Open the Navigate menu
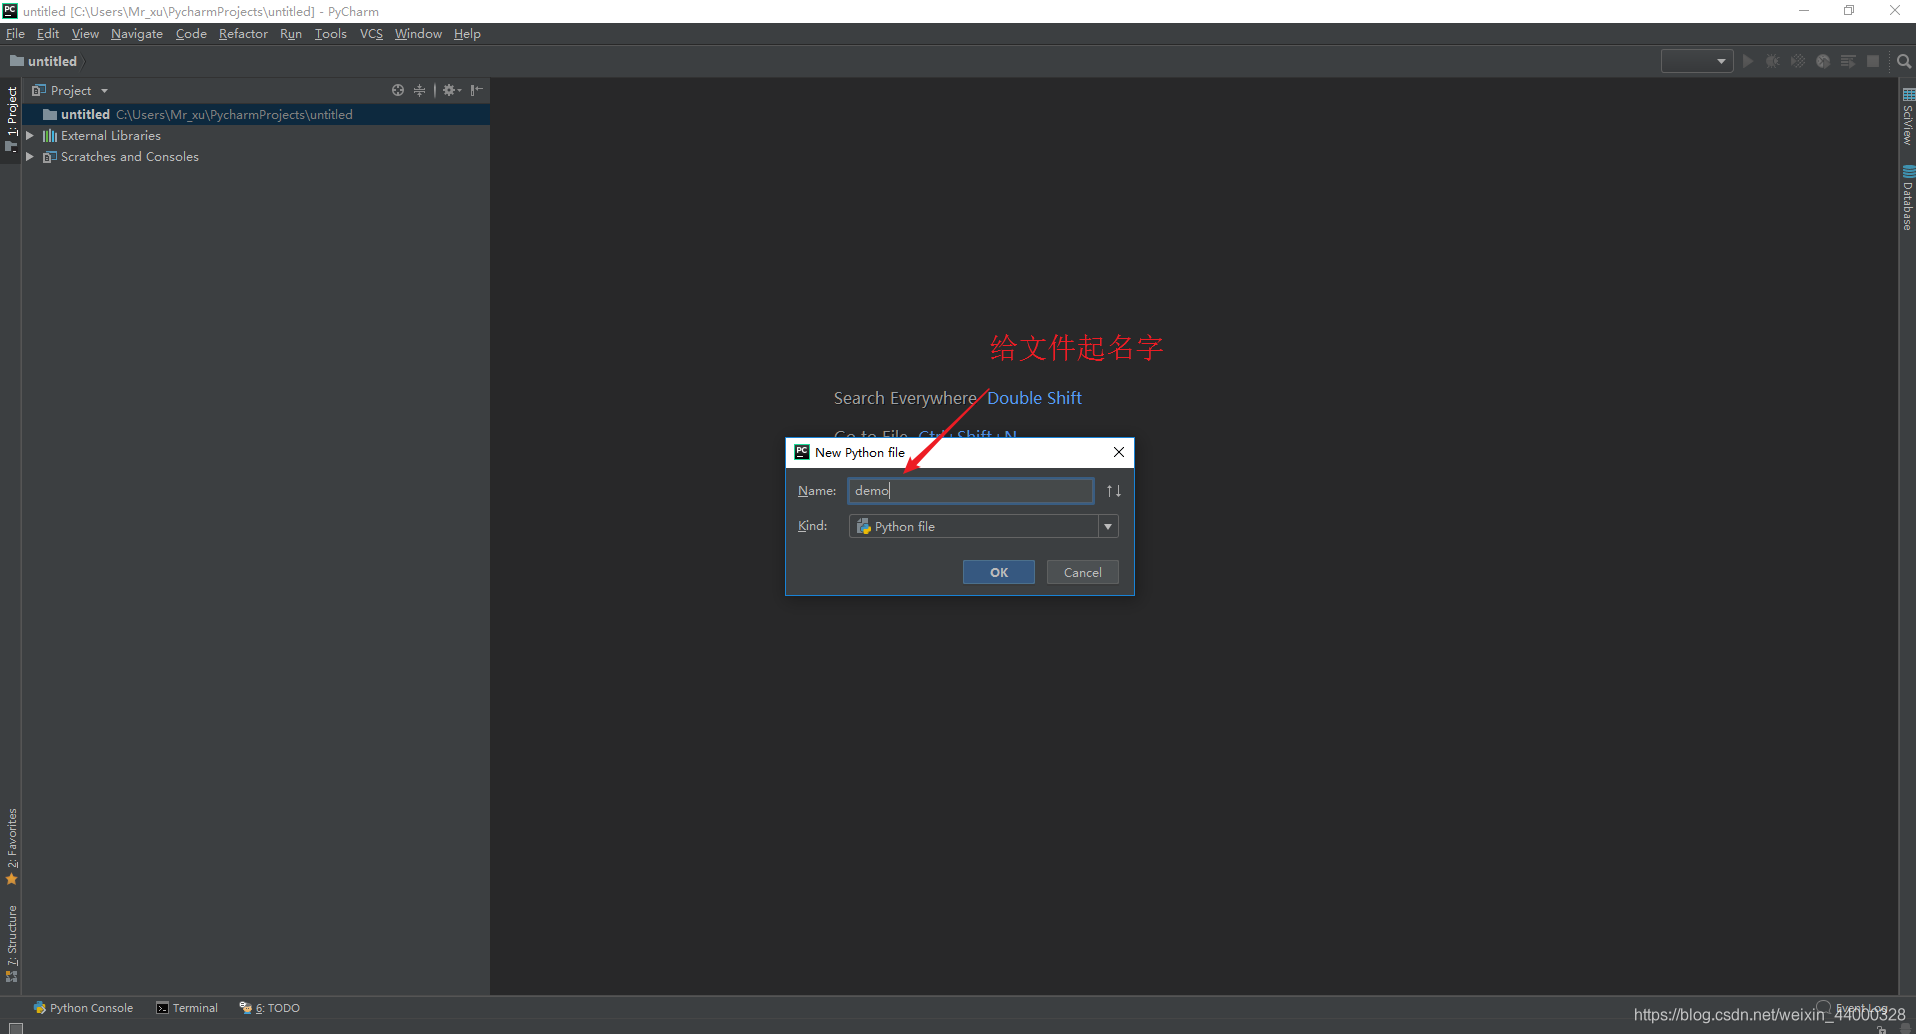Image resolution: width=1916 pixels, height=1034 pixels. point(137,34)
